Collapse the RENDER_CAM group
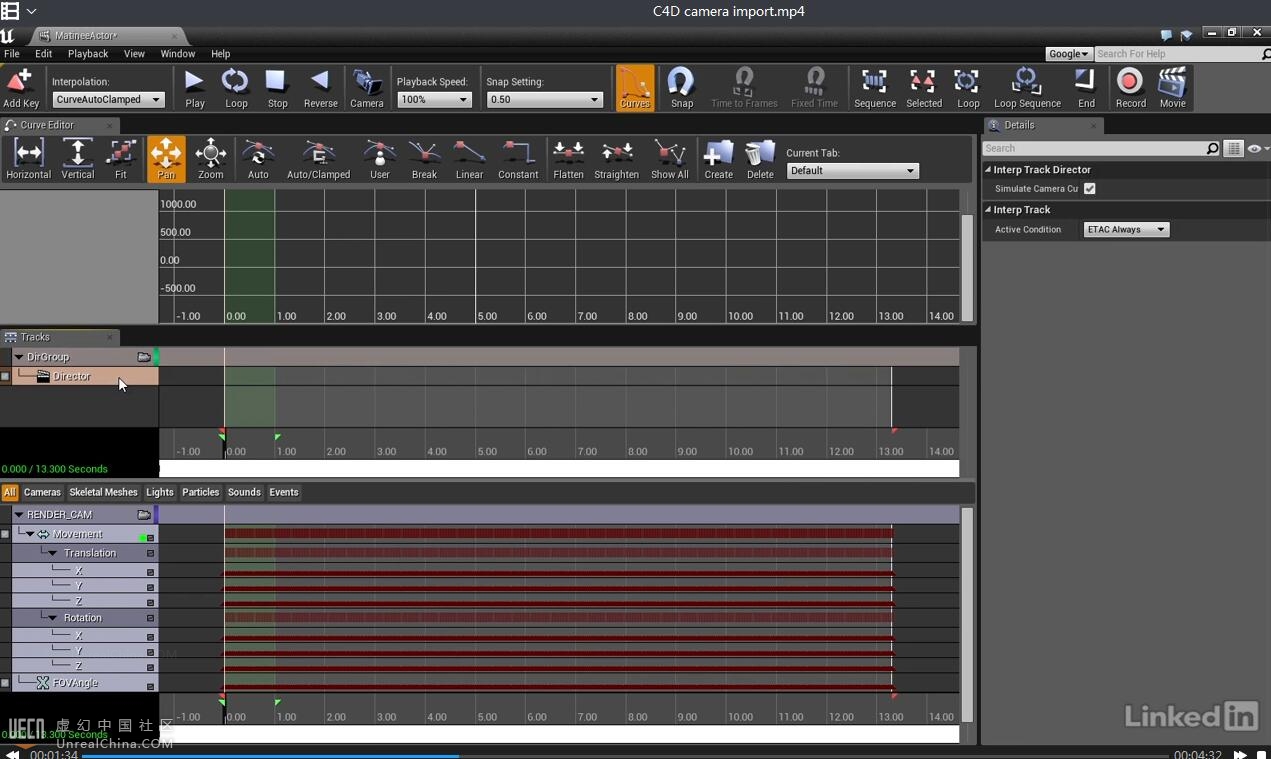The height and width of the screenshot is (759, 1271). click(18, 515)
